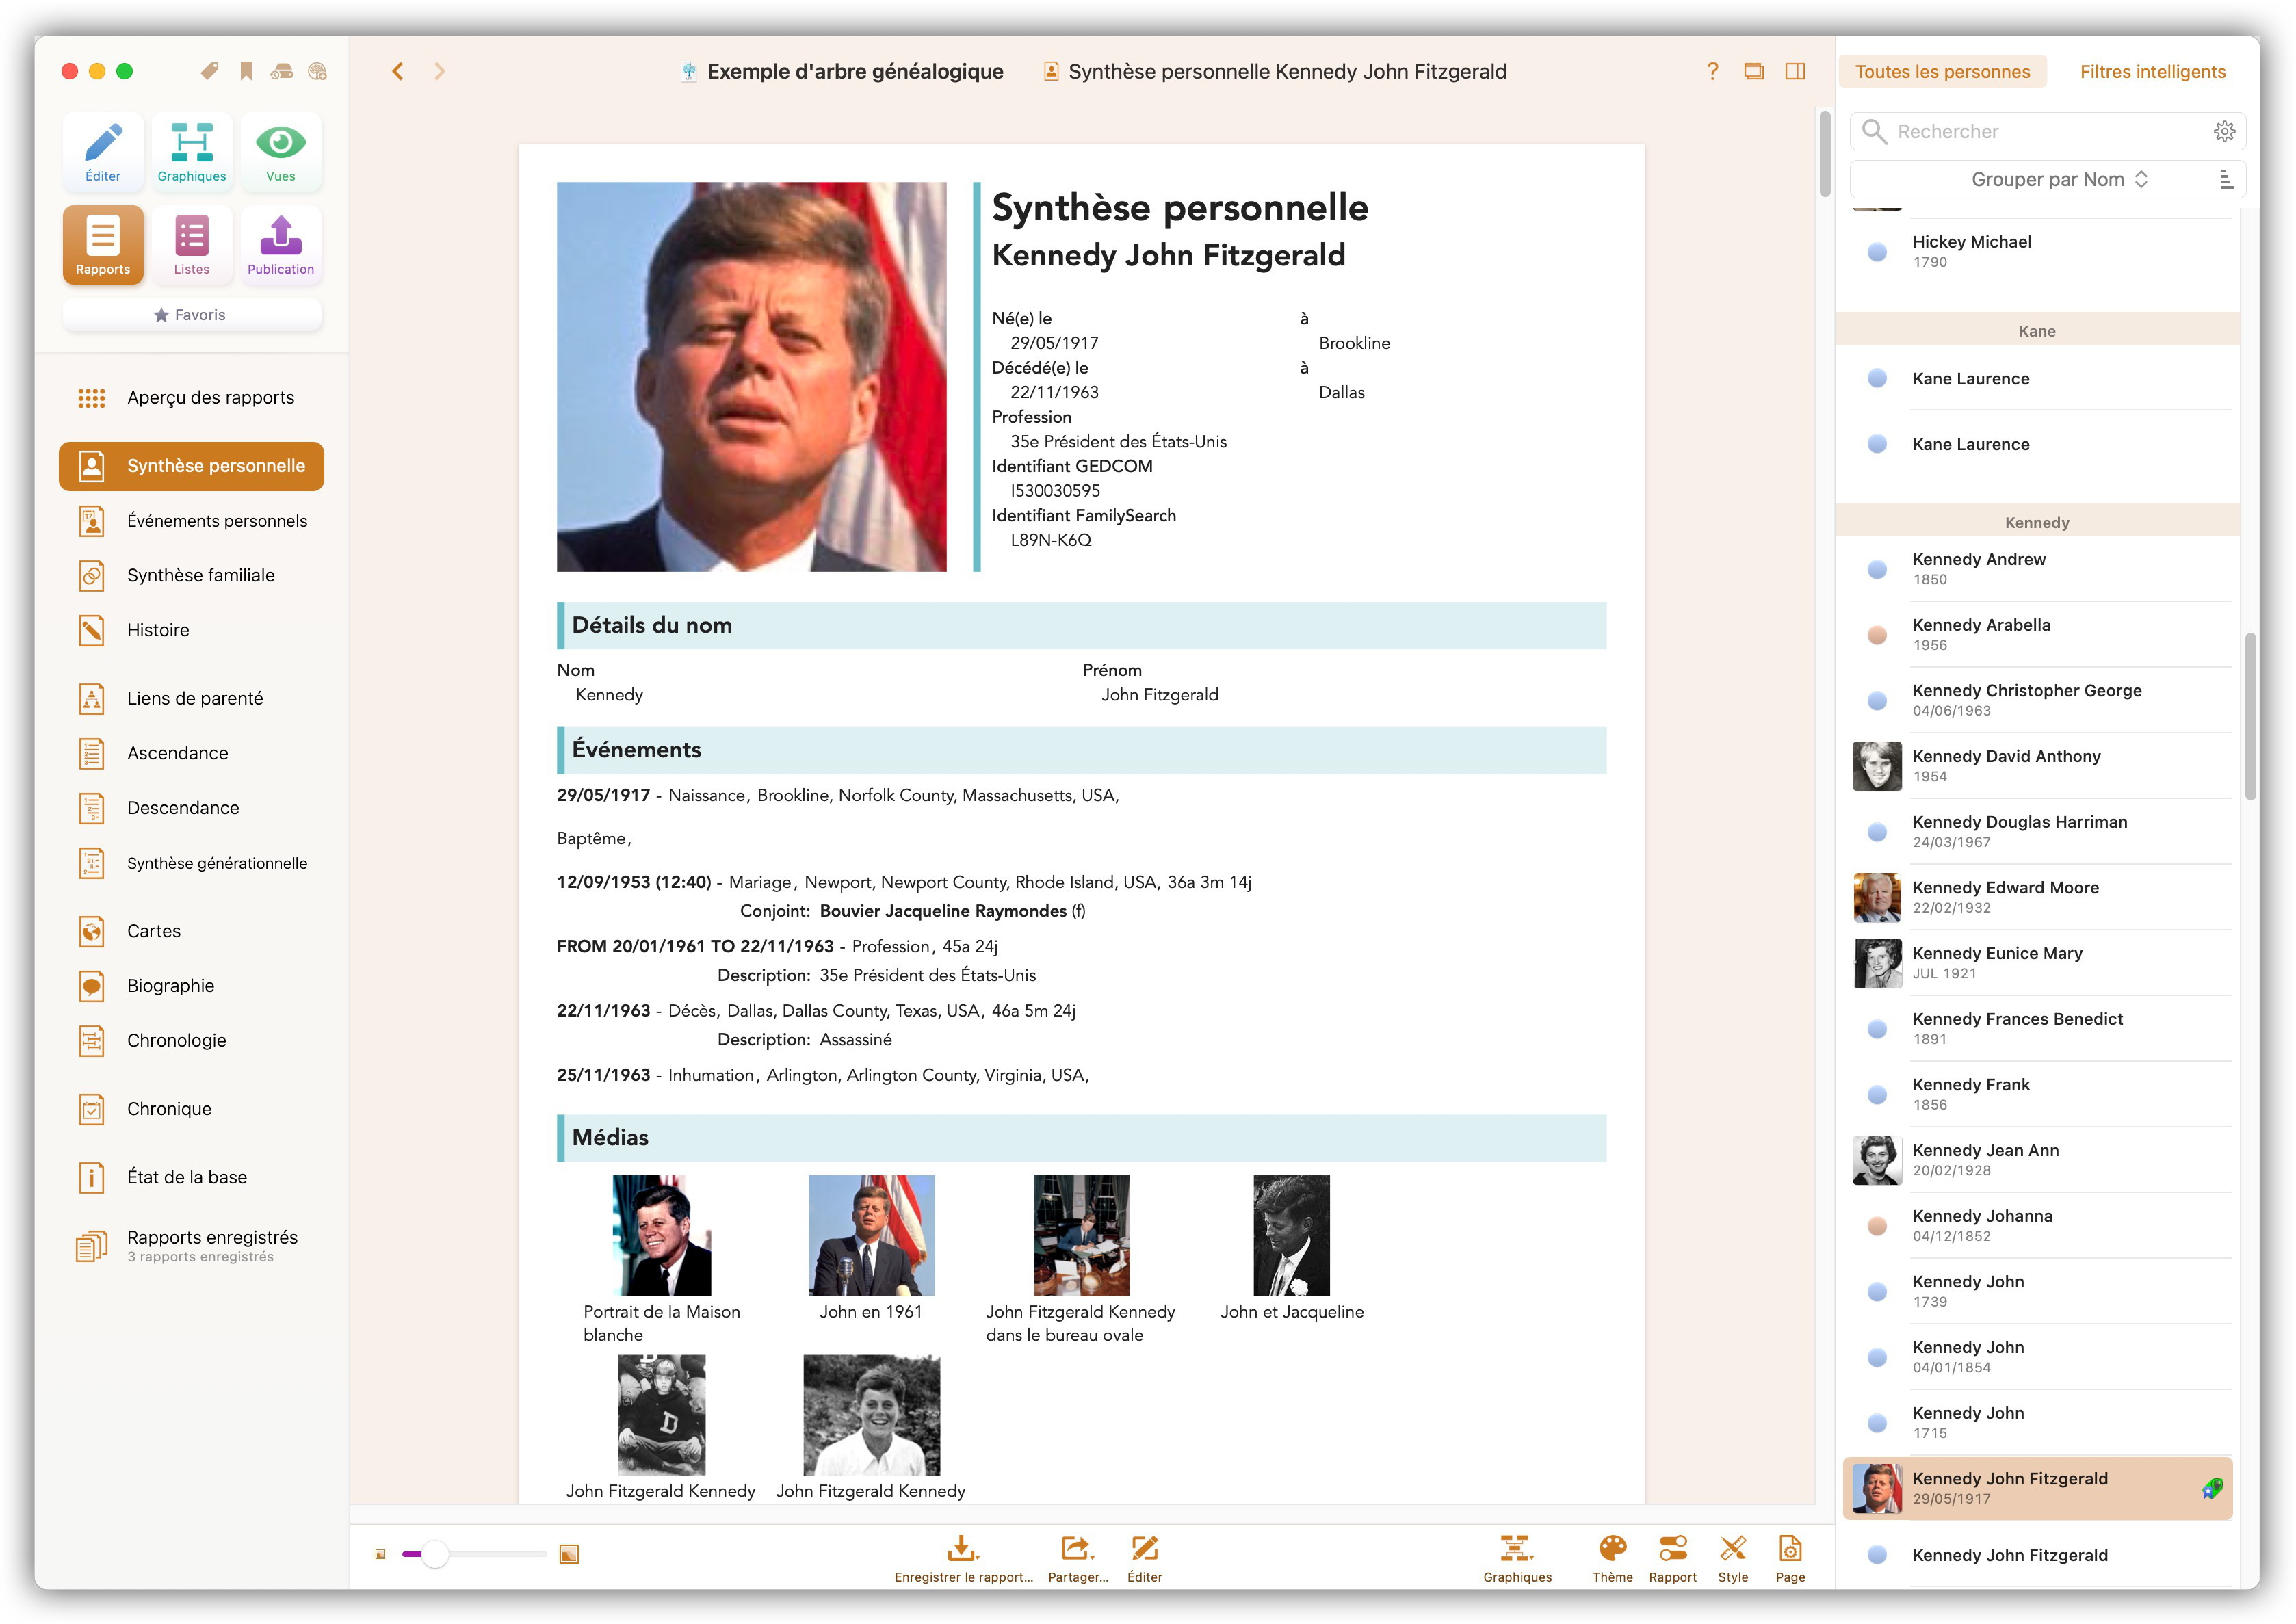
Task: Click the car icon in title bar
Action: 282,71
